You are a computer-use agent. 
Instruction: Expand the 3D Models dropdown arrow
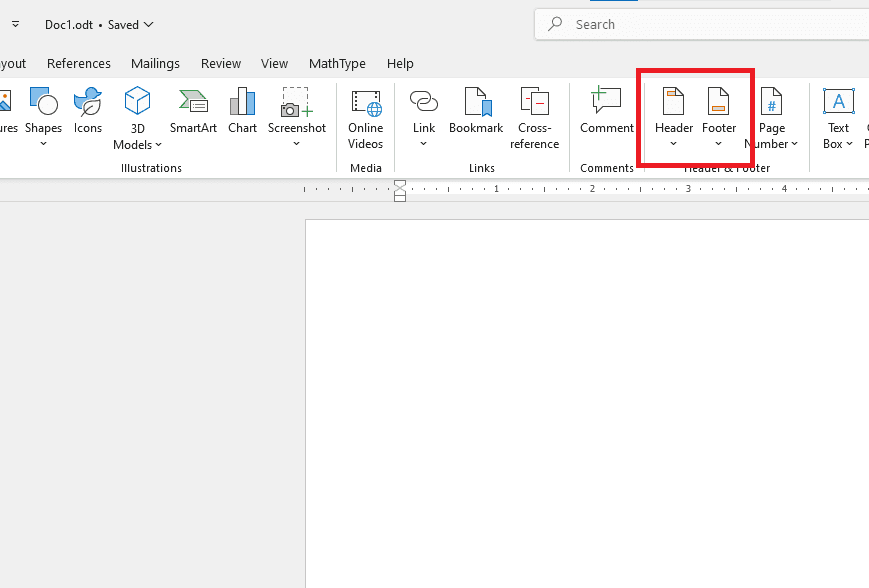coord(159,145)
